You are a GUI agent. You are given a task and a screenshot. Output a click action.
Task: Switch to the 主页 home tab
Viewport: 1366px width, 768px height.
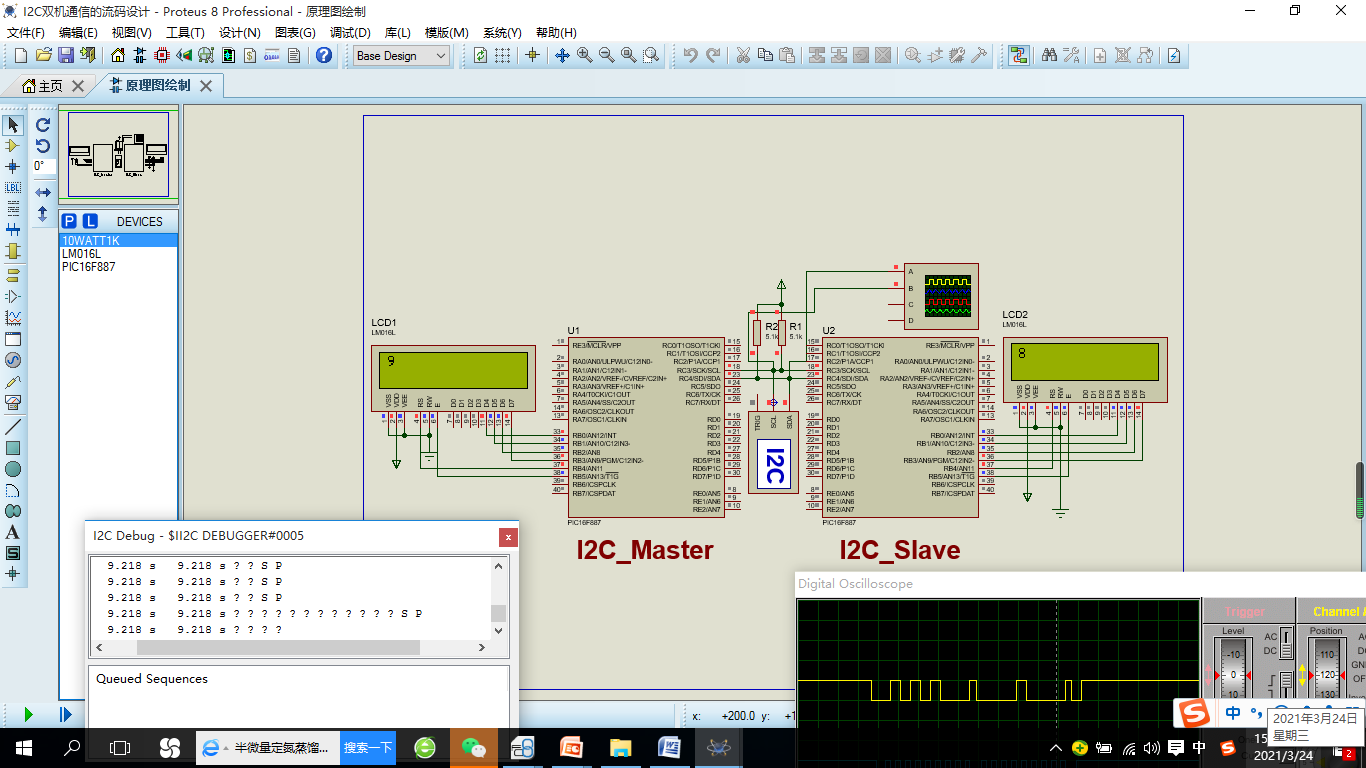50,86
